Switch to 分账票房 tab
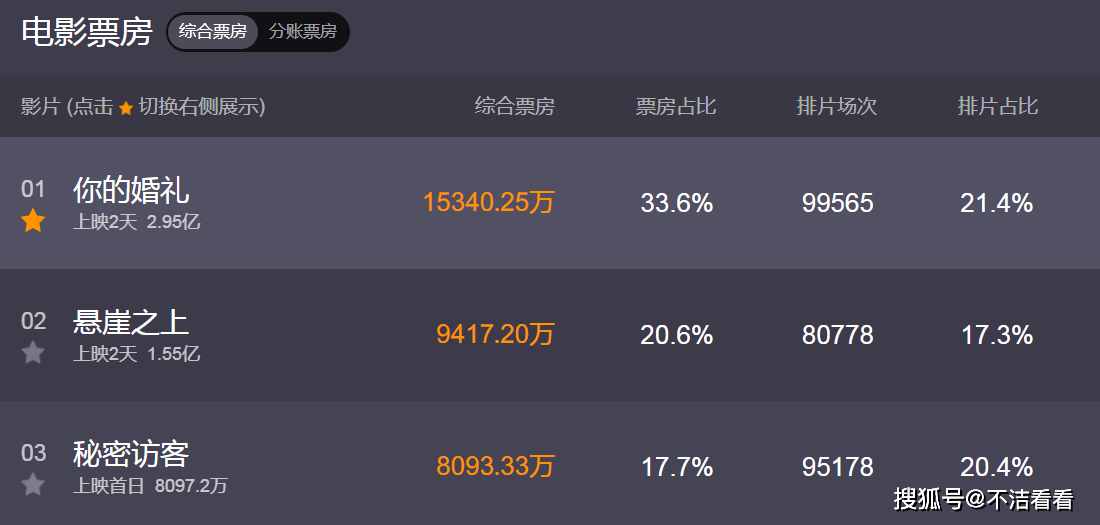The width and height of the screenshot is (1100, 525). point(302,32)
